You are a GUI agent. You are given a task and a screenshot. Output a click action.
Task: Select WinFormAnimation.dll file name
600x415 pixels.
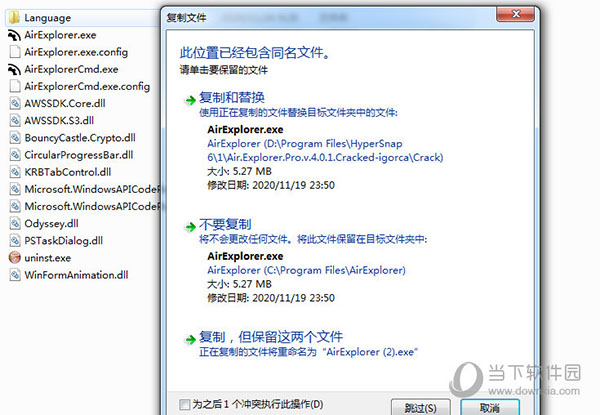pyautogui.click(x=77, y=275)
